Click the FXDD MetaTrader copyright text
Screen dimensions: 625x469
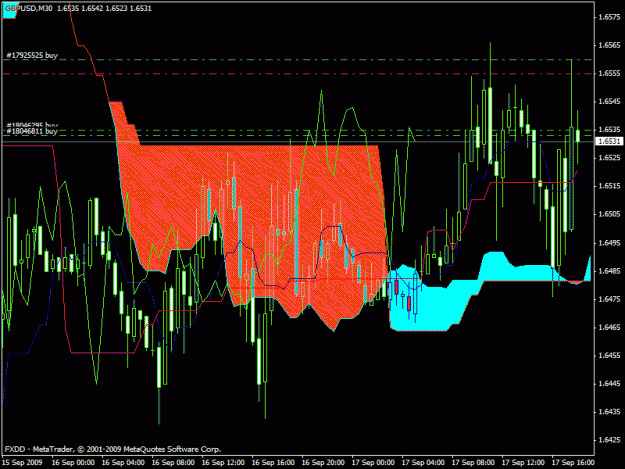coord(113,449)
